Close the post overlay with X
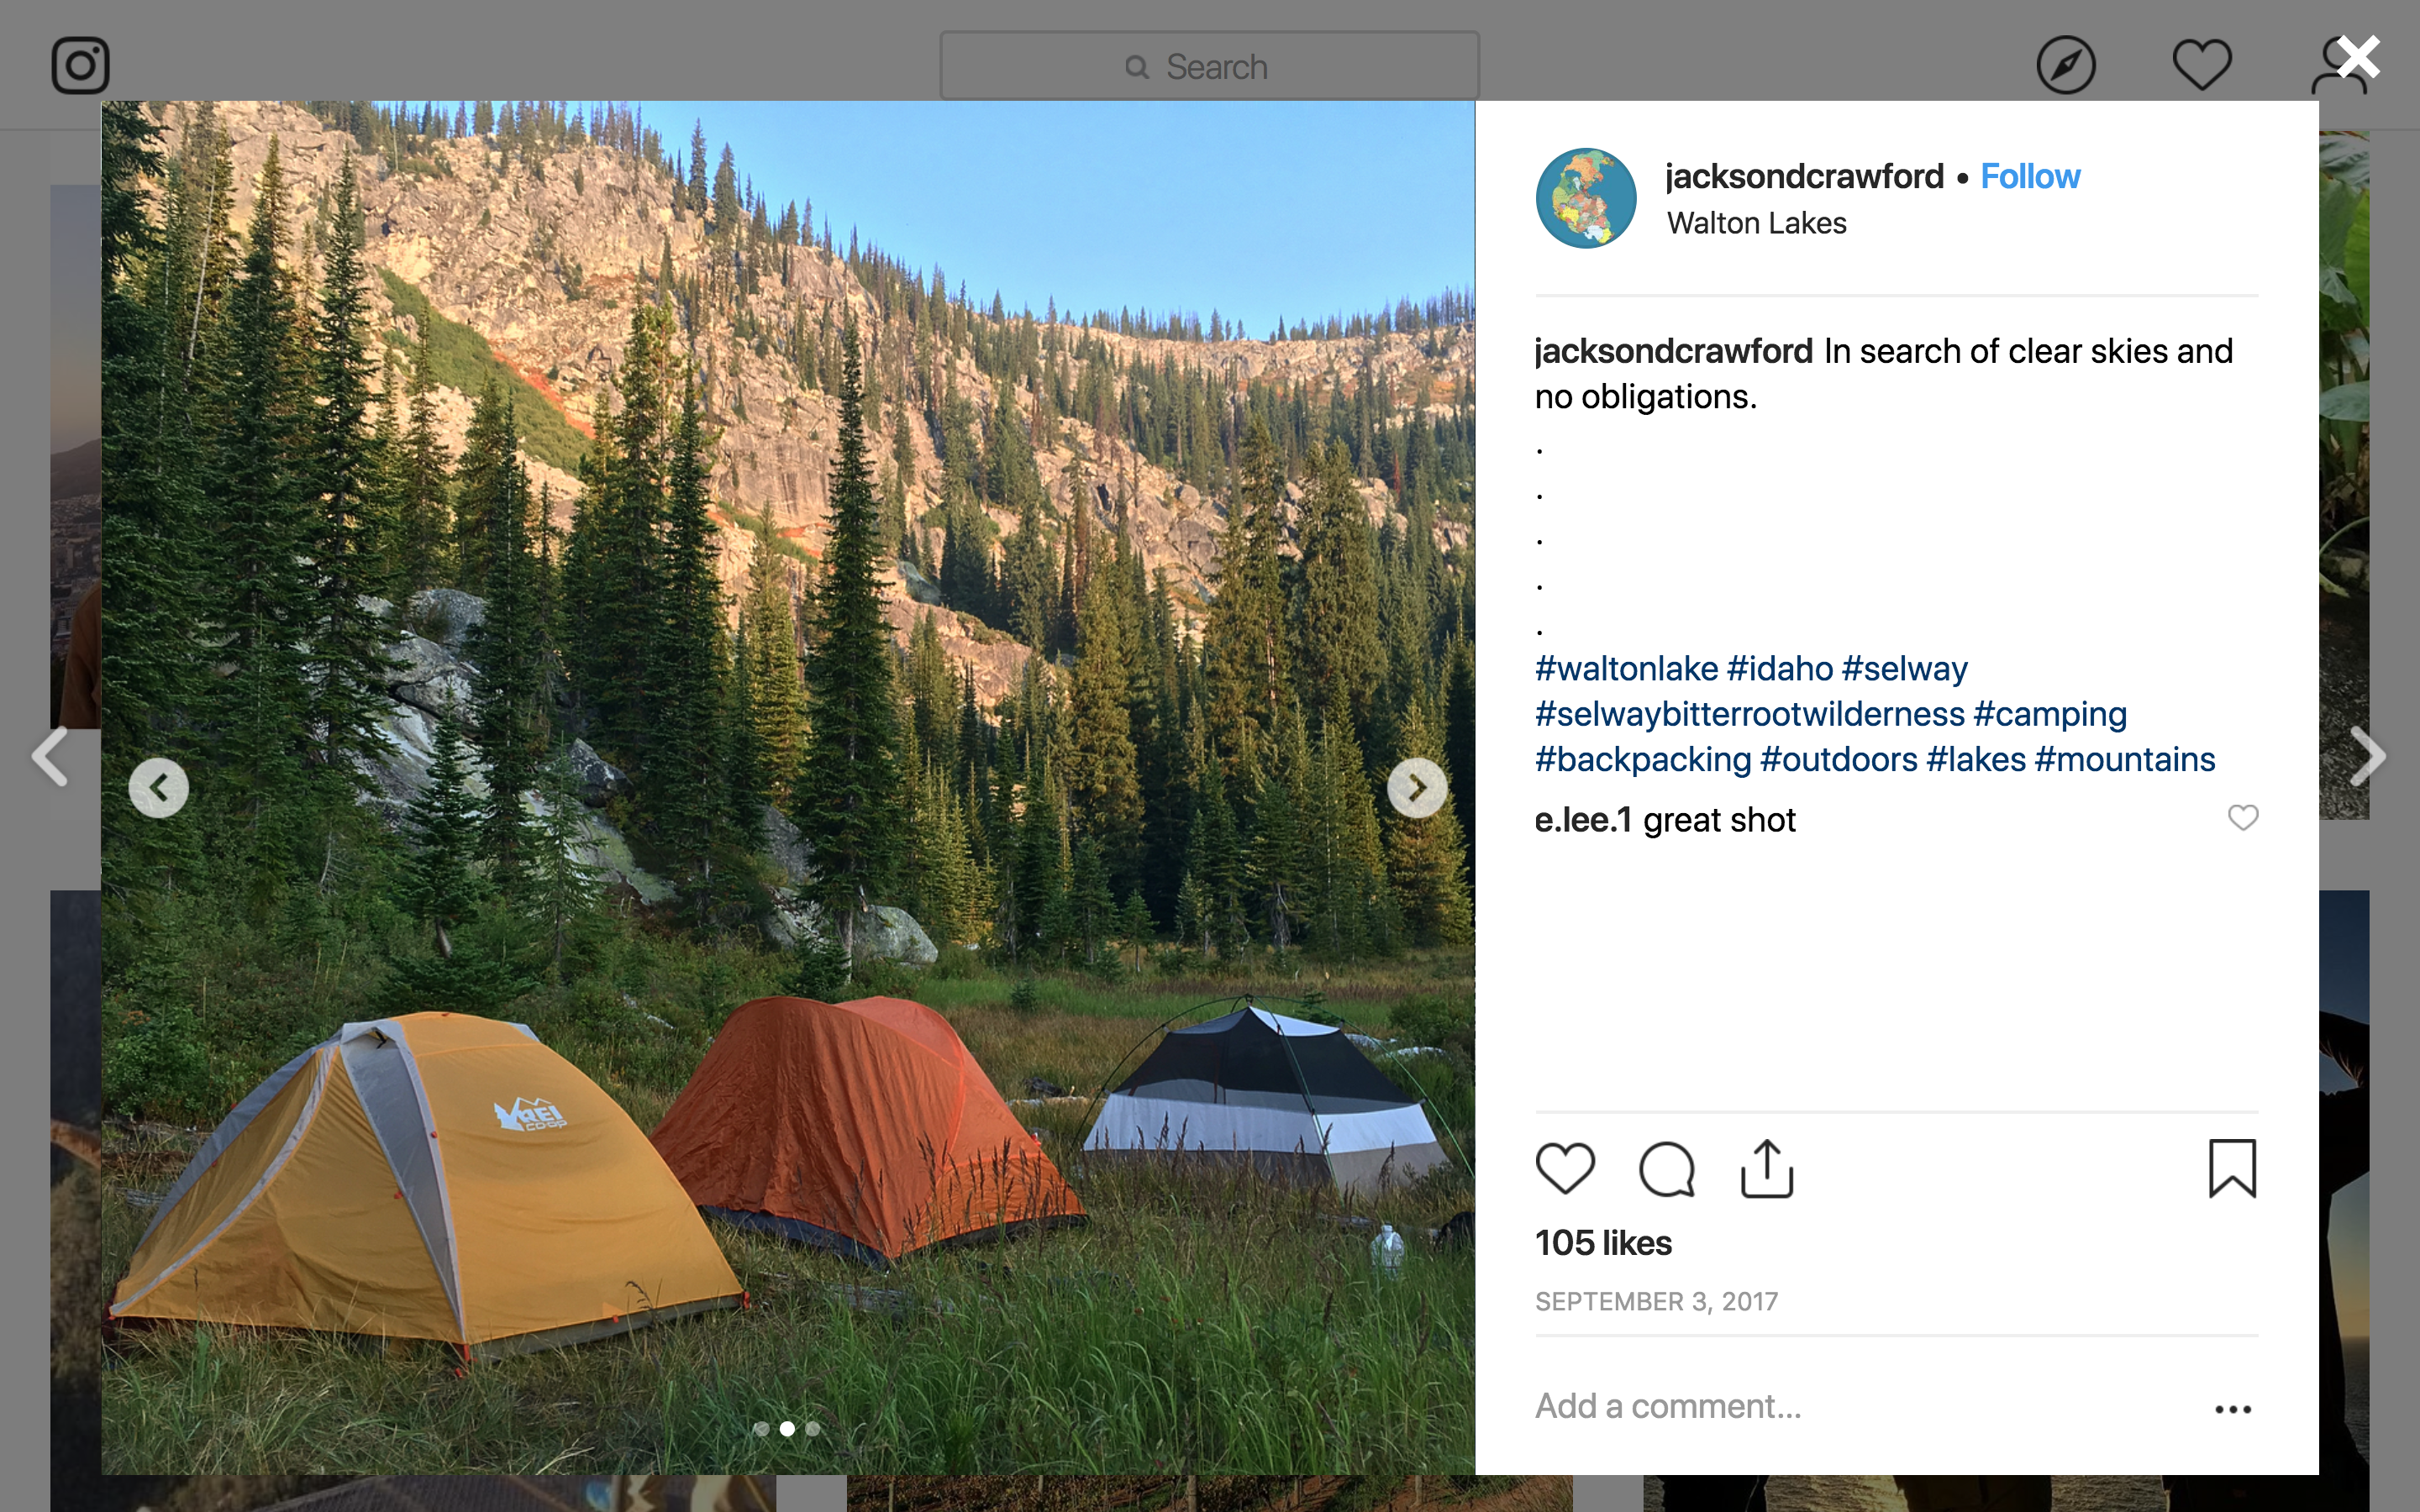Image resolution: width=2420 pixels, height=1512 pixels. [2359, 57]
